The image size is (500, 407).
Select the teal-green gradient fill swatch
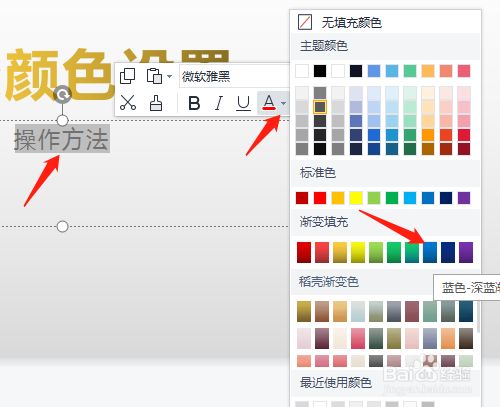[412, 252]
